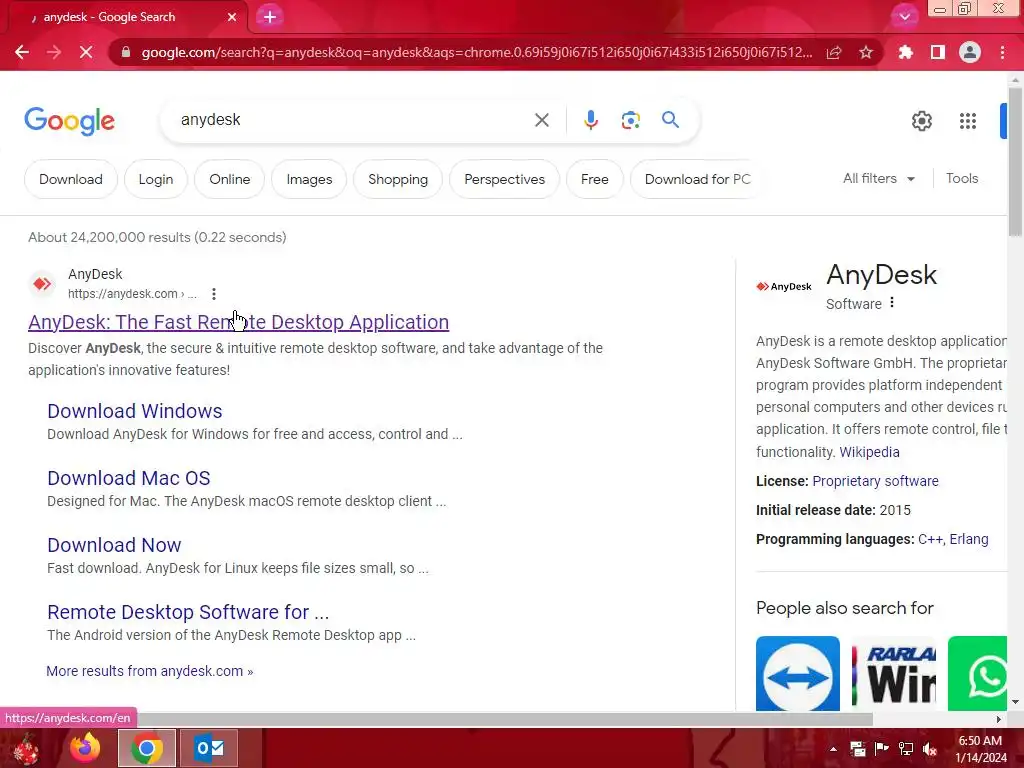Select the Download filter chip
The image size is (1024, 768).
click(x=71, y=179)
